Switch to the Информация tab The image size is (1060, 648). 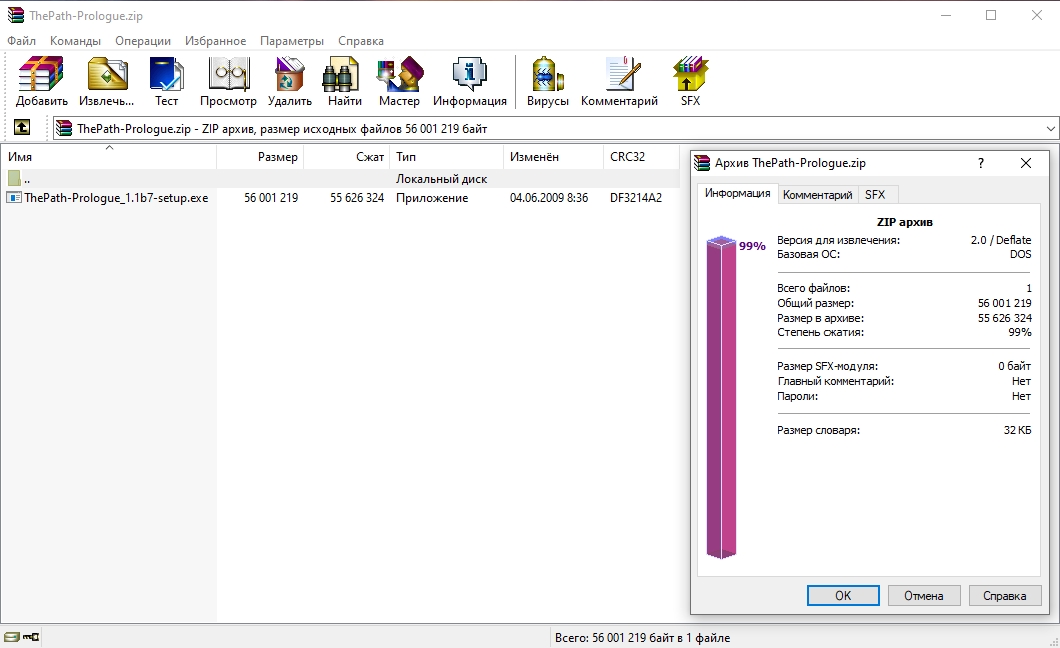click(737, 193)
